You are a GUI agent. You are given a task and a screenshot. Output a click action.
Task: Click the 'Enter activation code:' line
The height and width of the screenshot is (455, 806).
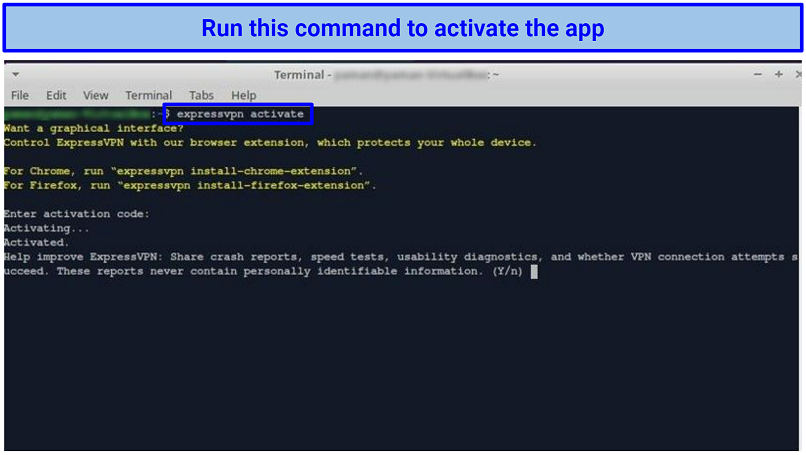click(77, 214)
